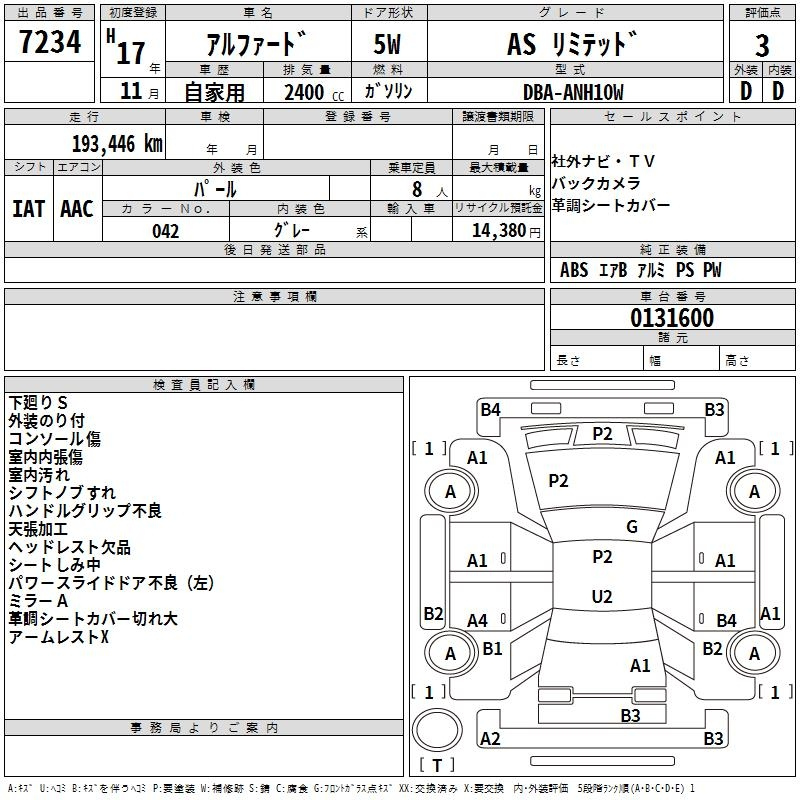
Task: Click the sales point 社外ナビ・TV
Action: coord(603,161)
